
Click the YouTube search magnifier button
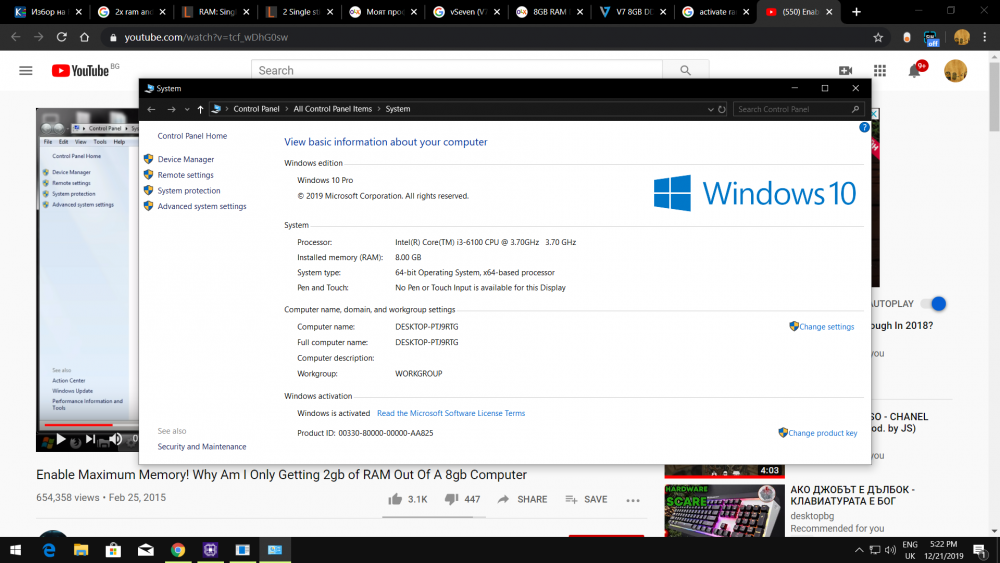click(685, 70)
